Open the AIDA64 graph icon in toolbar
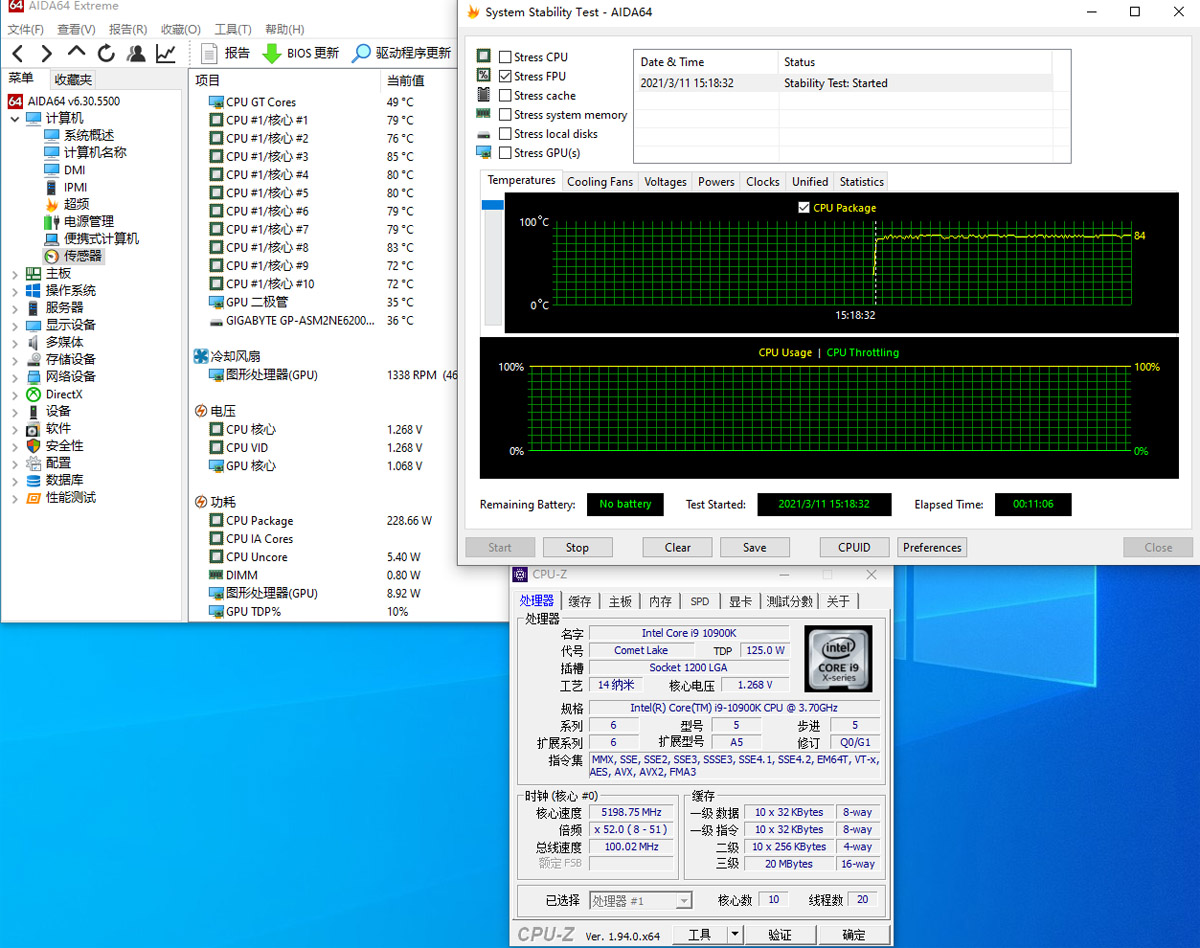The width and height of the screenshot is (1200, 948). click(166, 53)
